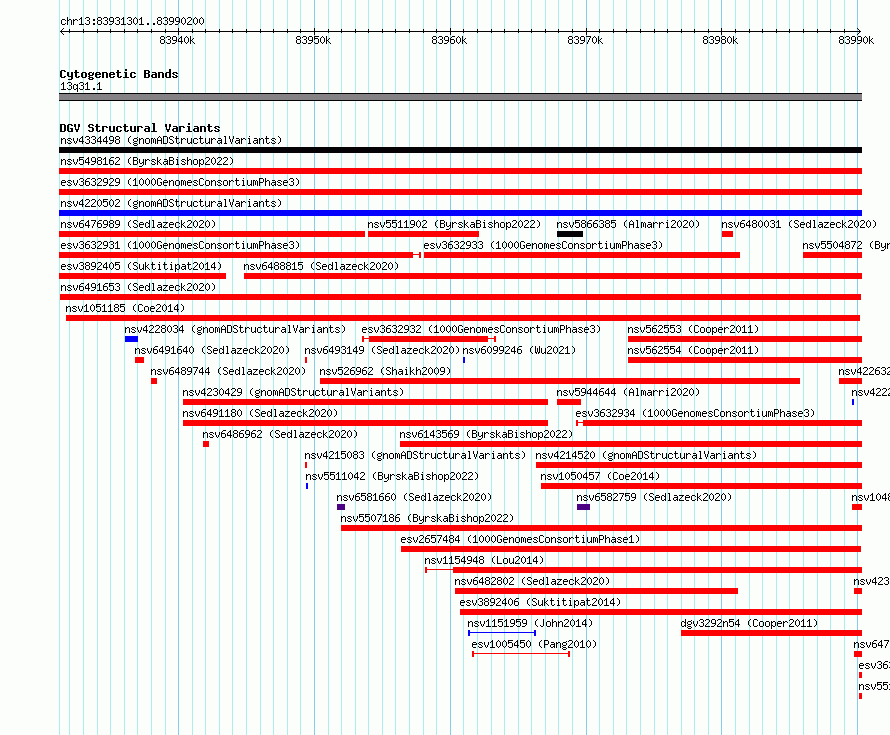Click nsv1050457 (Coe2014) label
The height and width of the screenshot is (735, 890).
[x=600, y=476]
